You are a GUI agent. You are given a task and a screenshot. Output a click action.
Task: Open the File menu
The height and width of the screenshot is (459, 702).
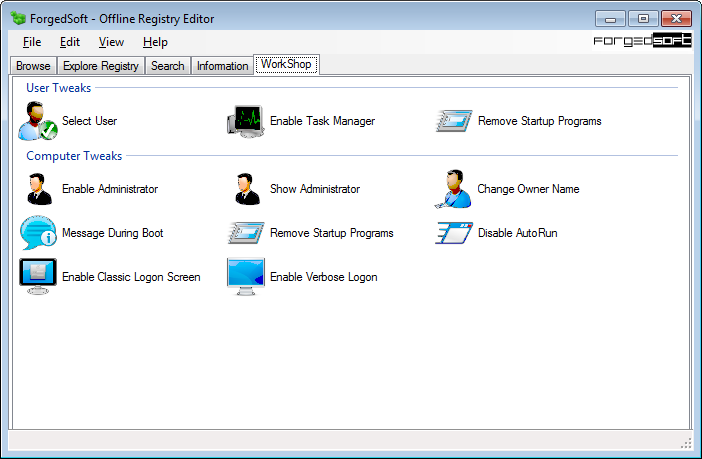click(x=32, y=42)
